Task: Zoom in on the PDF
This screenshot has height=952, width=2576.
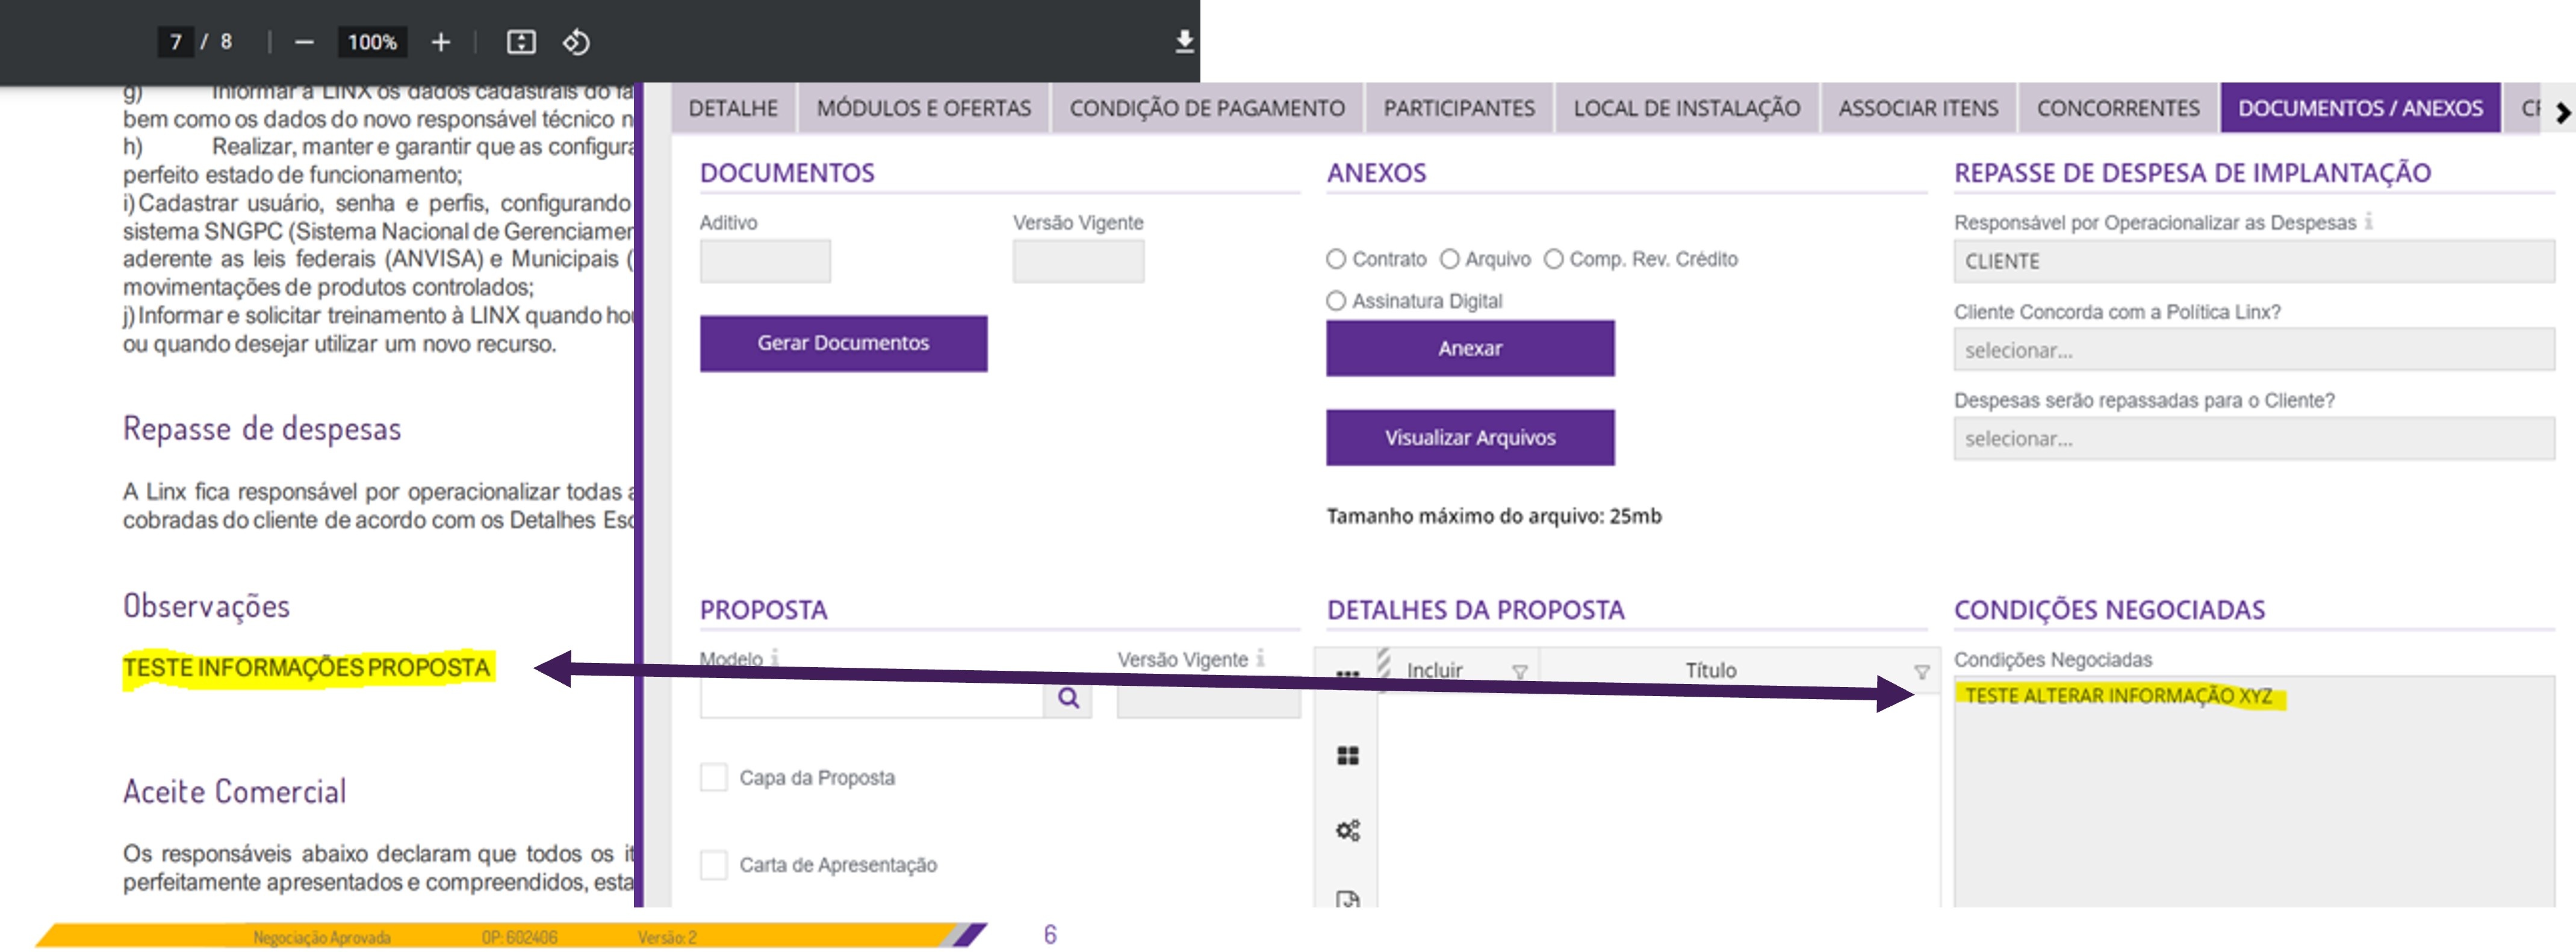Action: pos(441,42)
